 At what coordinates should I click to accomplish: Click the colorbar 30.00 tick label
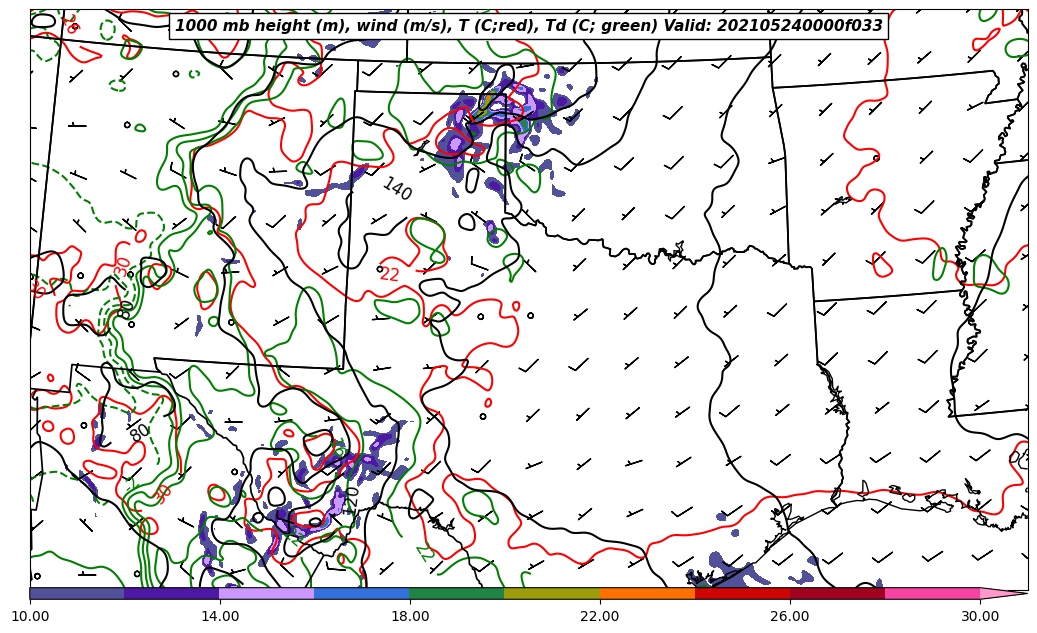point(980,616)
